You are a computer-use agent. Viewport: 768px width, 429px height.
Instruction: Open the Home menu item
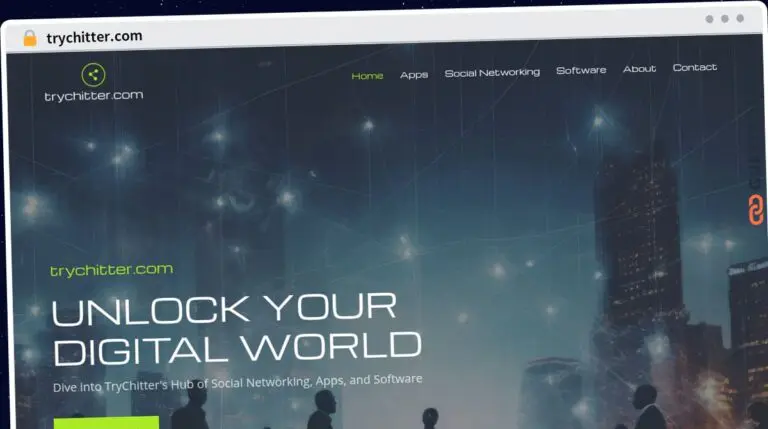point(367,76)
